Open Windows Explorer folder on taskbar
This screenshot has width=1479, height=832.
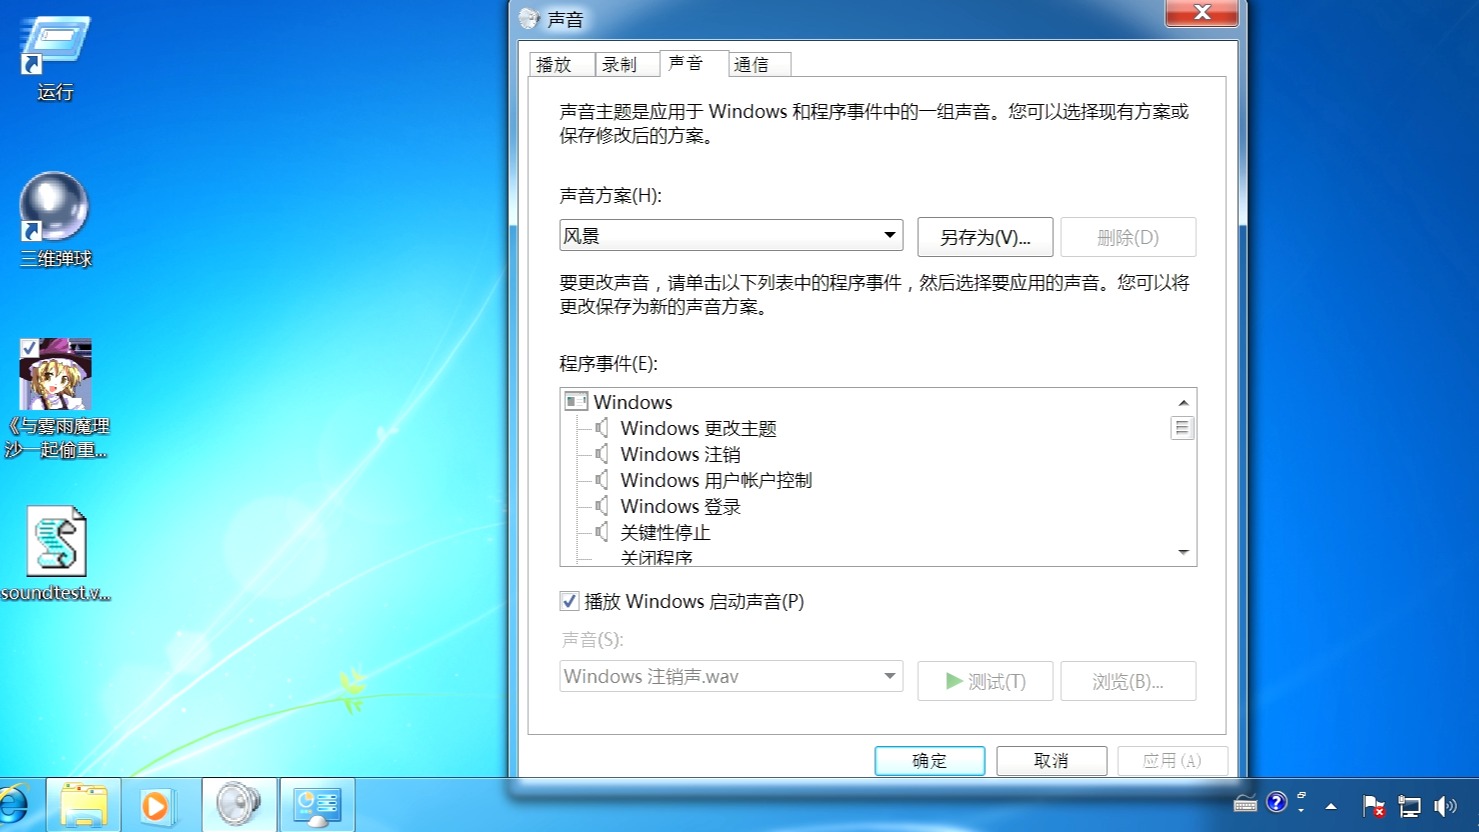tap(84, 805)
